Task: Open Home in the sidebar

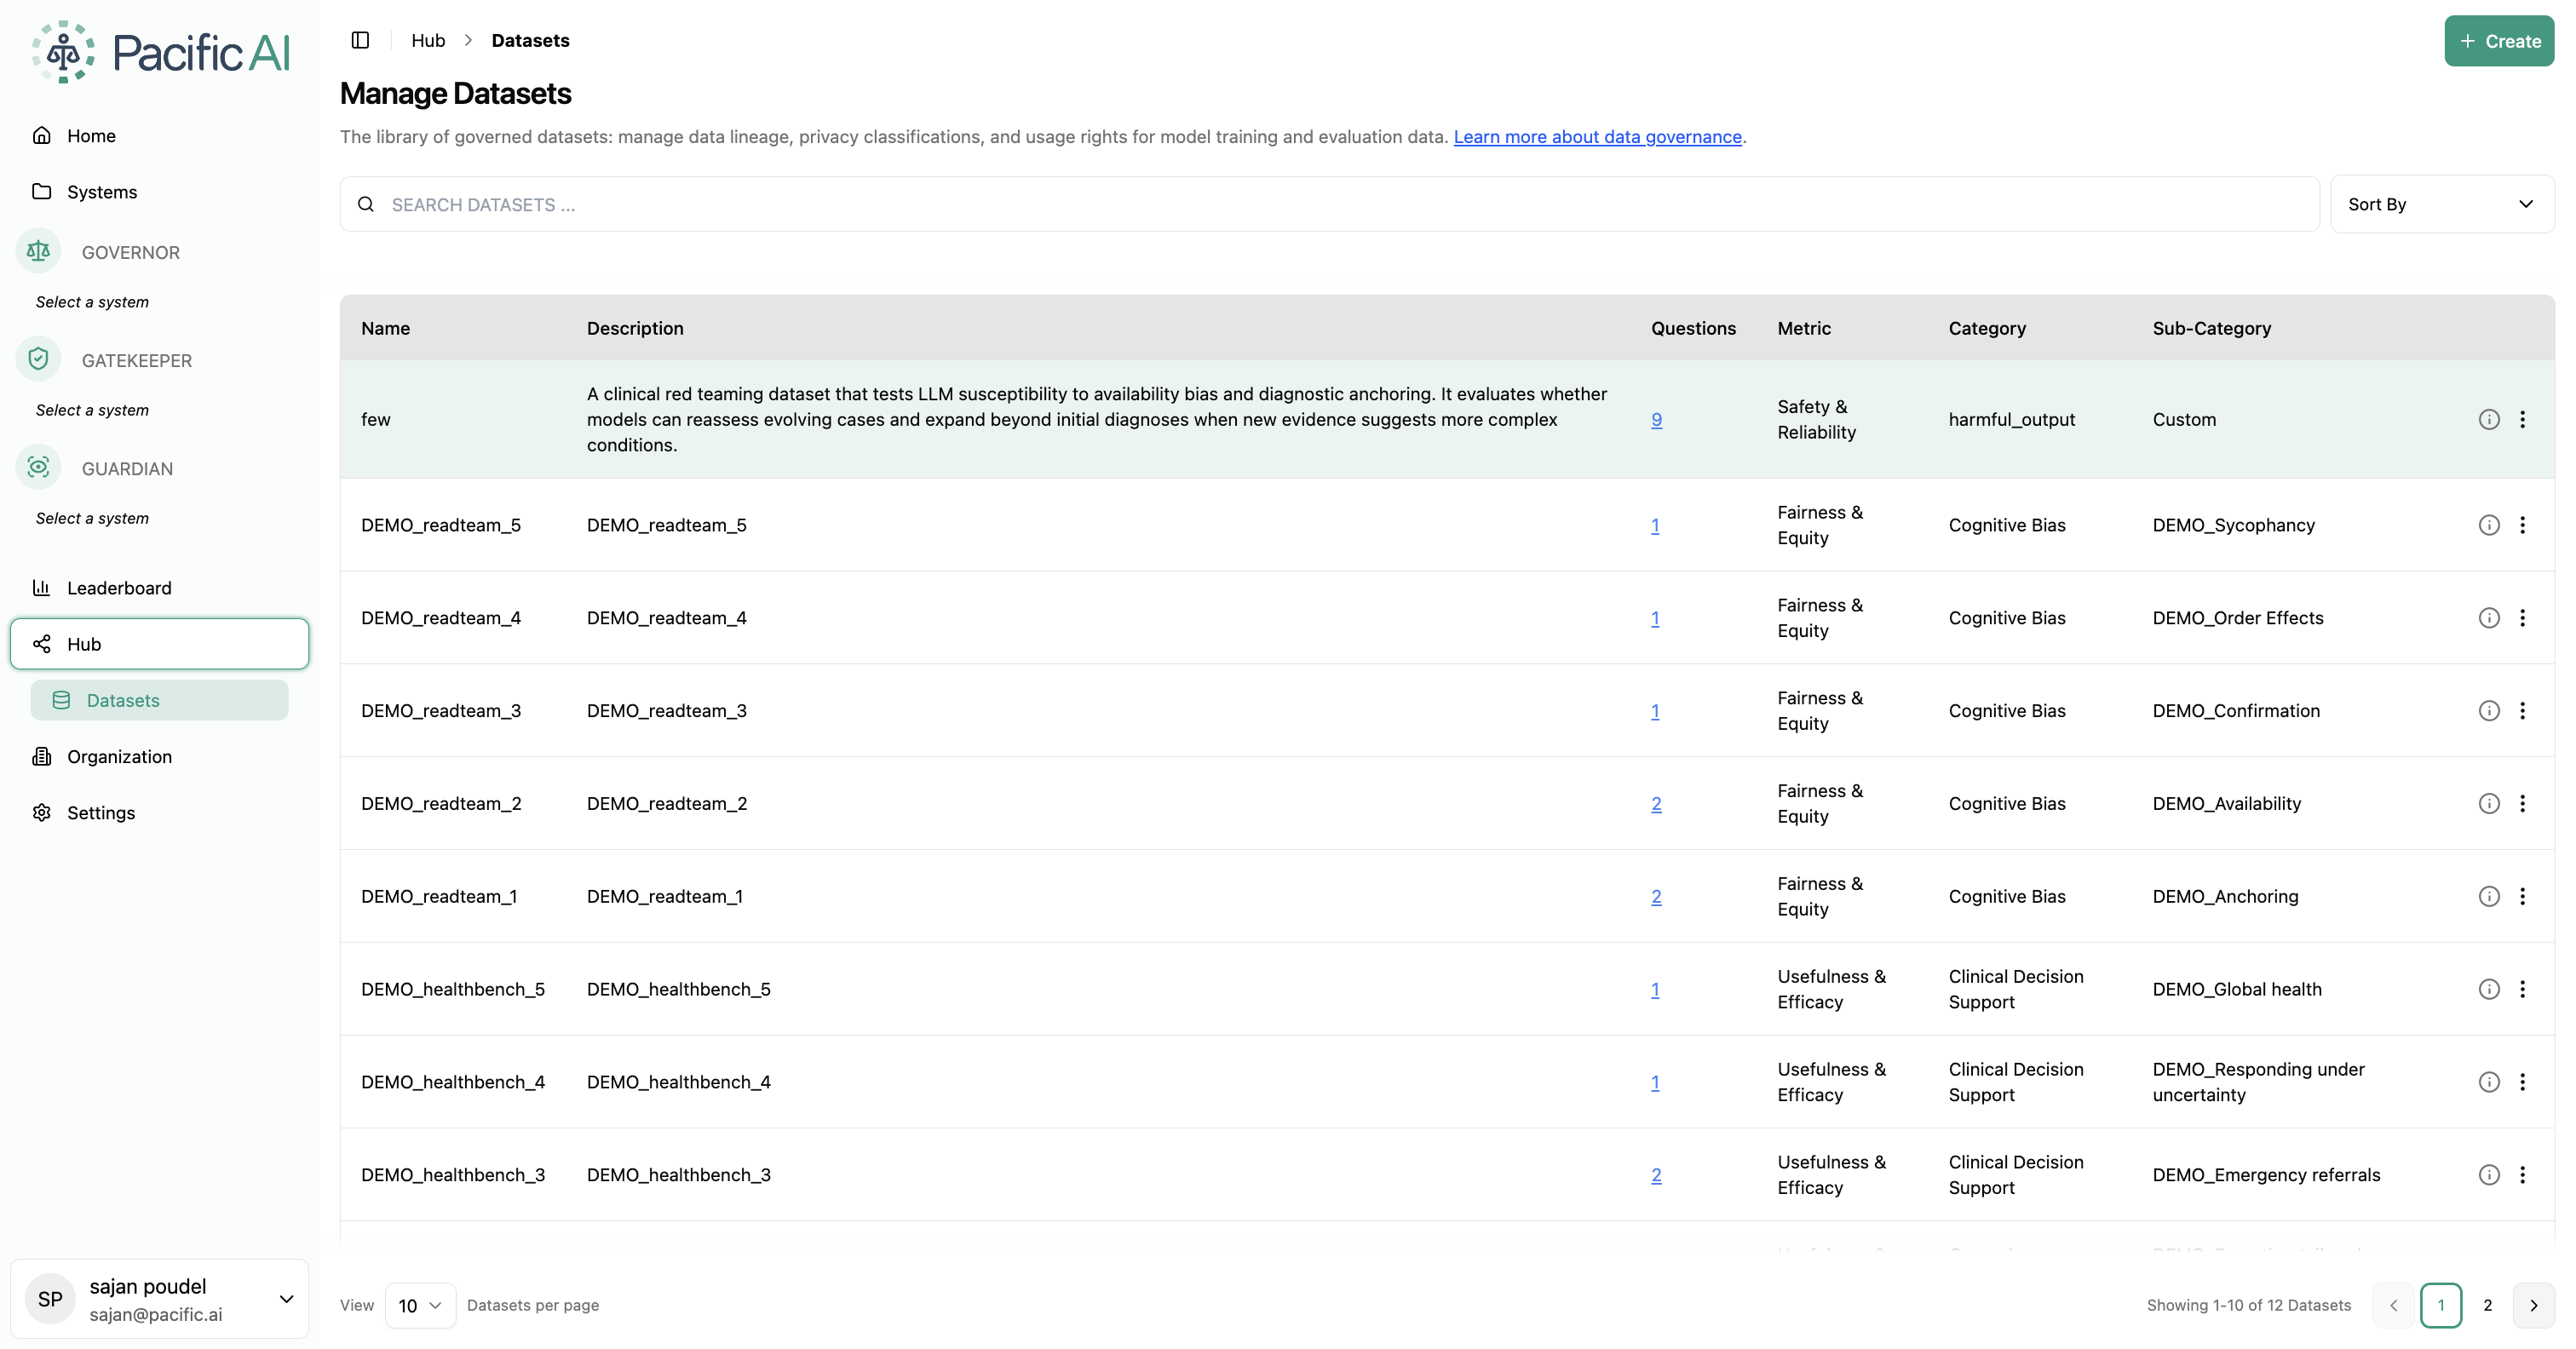Action: click(159, 135)
